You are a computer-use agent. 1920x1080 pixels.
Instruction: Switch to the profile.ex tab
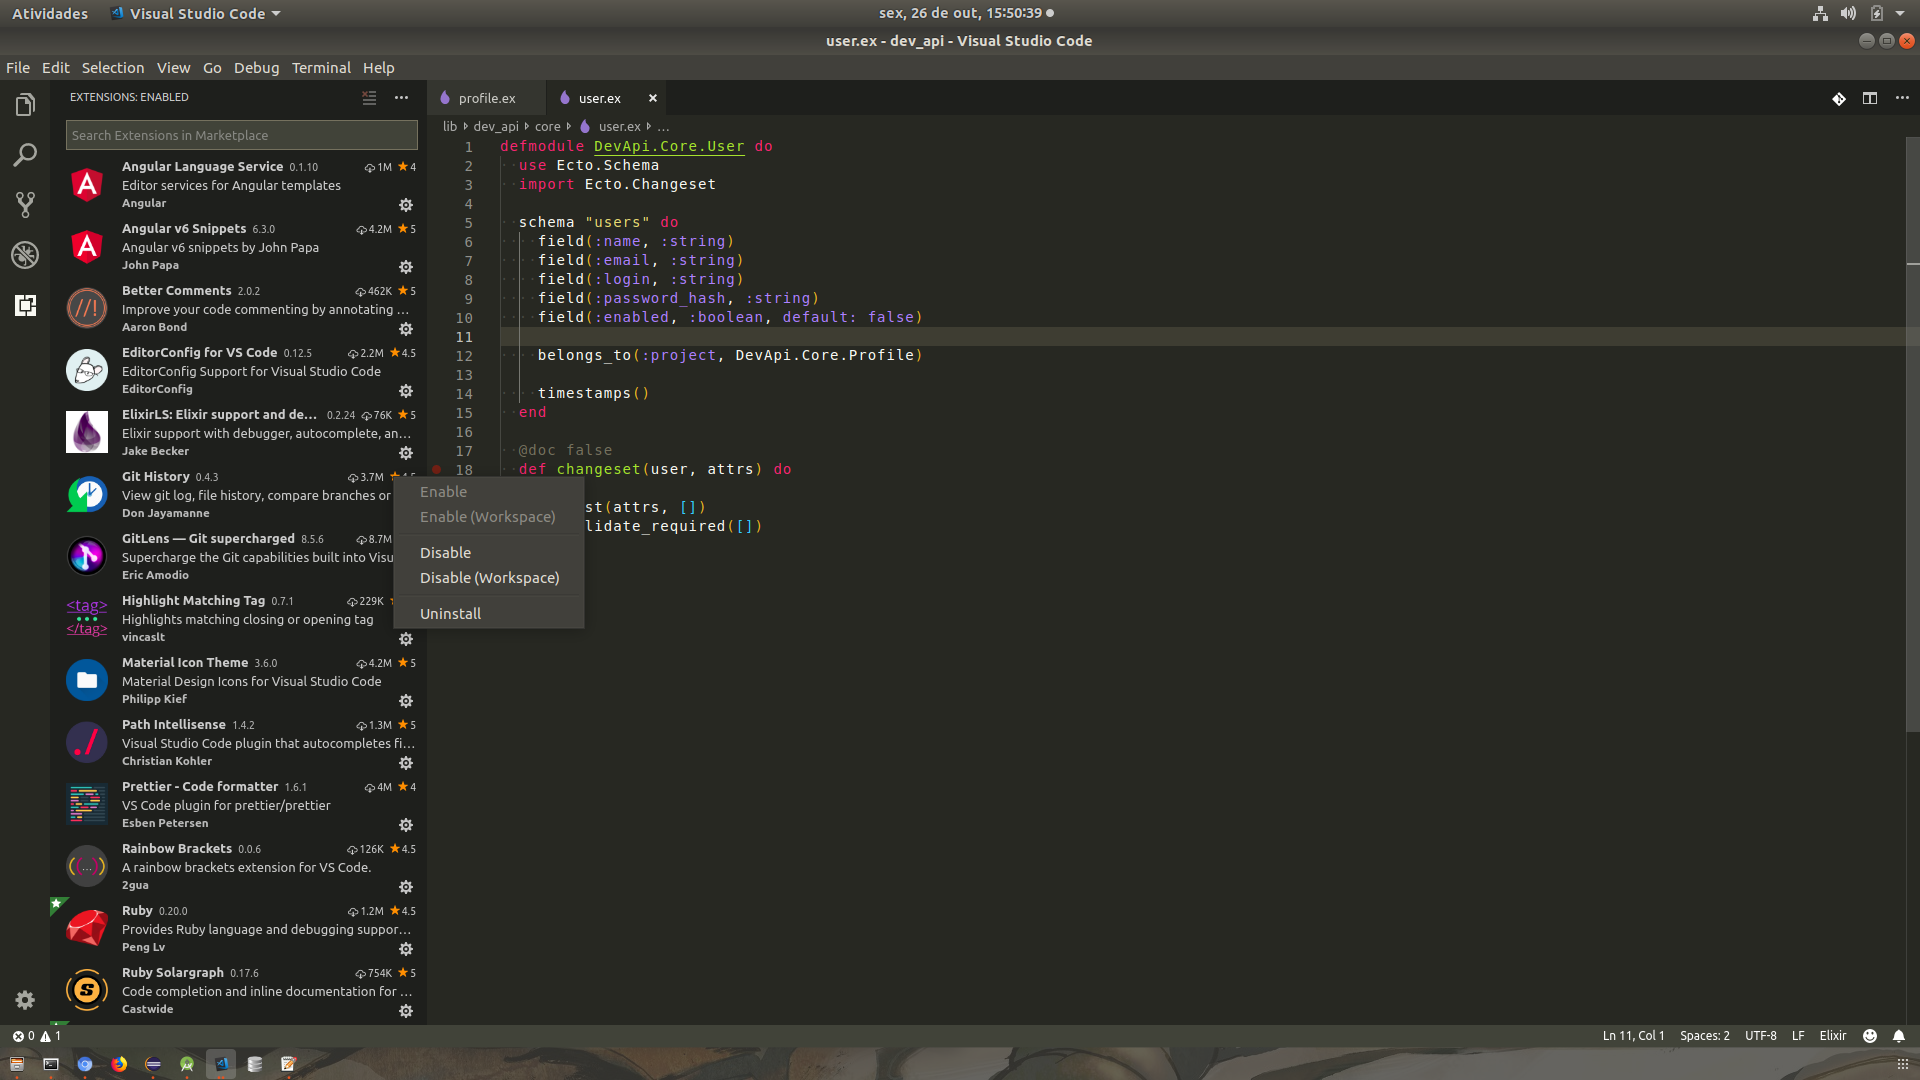[486, 97]
